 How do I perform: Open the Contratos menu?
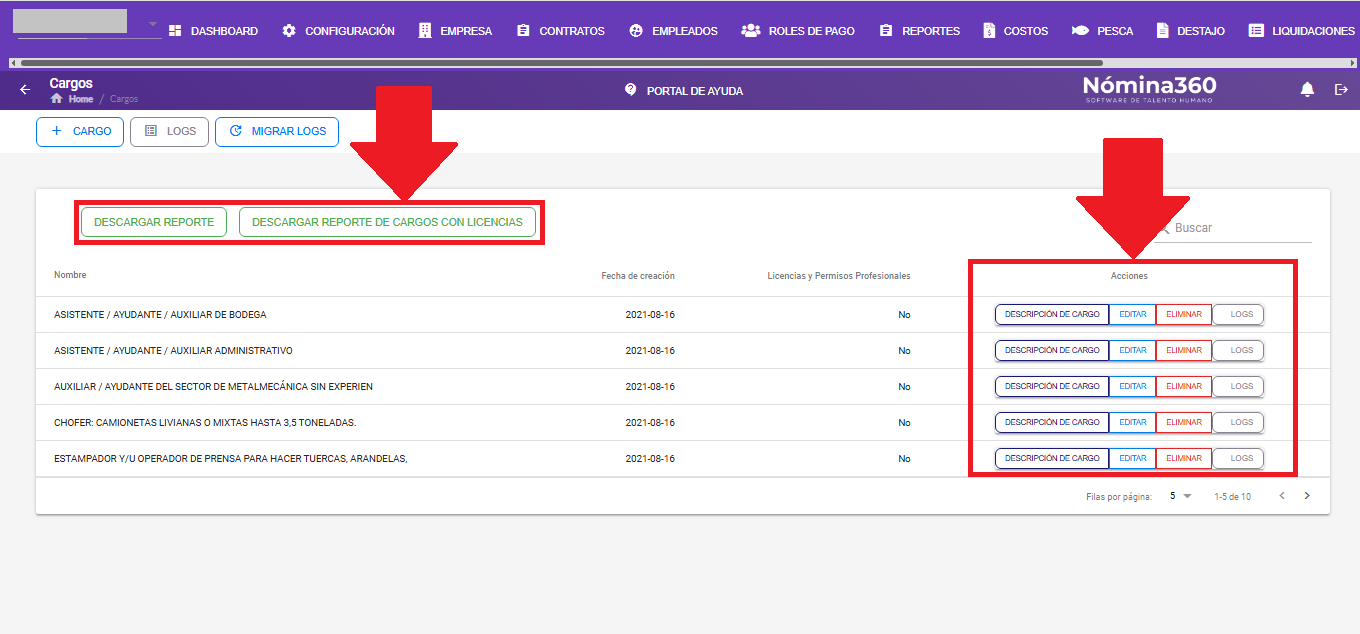[x=561, y=31]
